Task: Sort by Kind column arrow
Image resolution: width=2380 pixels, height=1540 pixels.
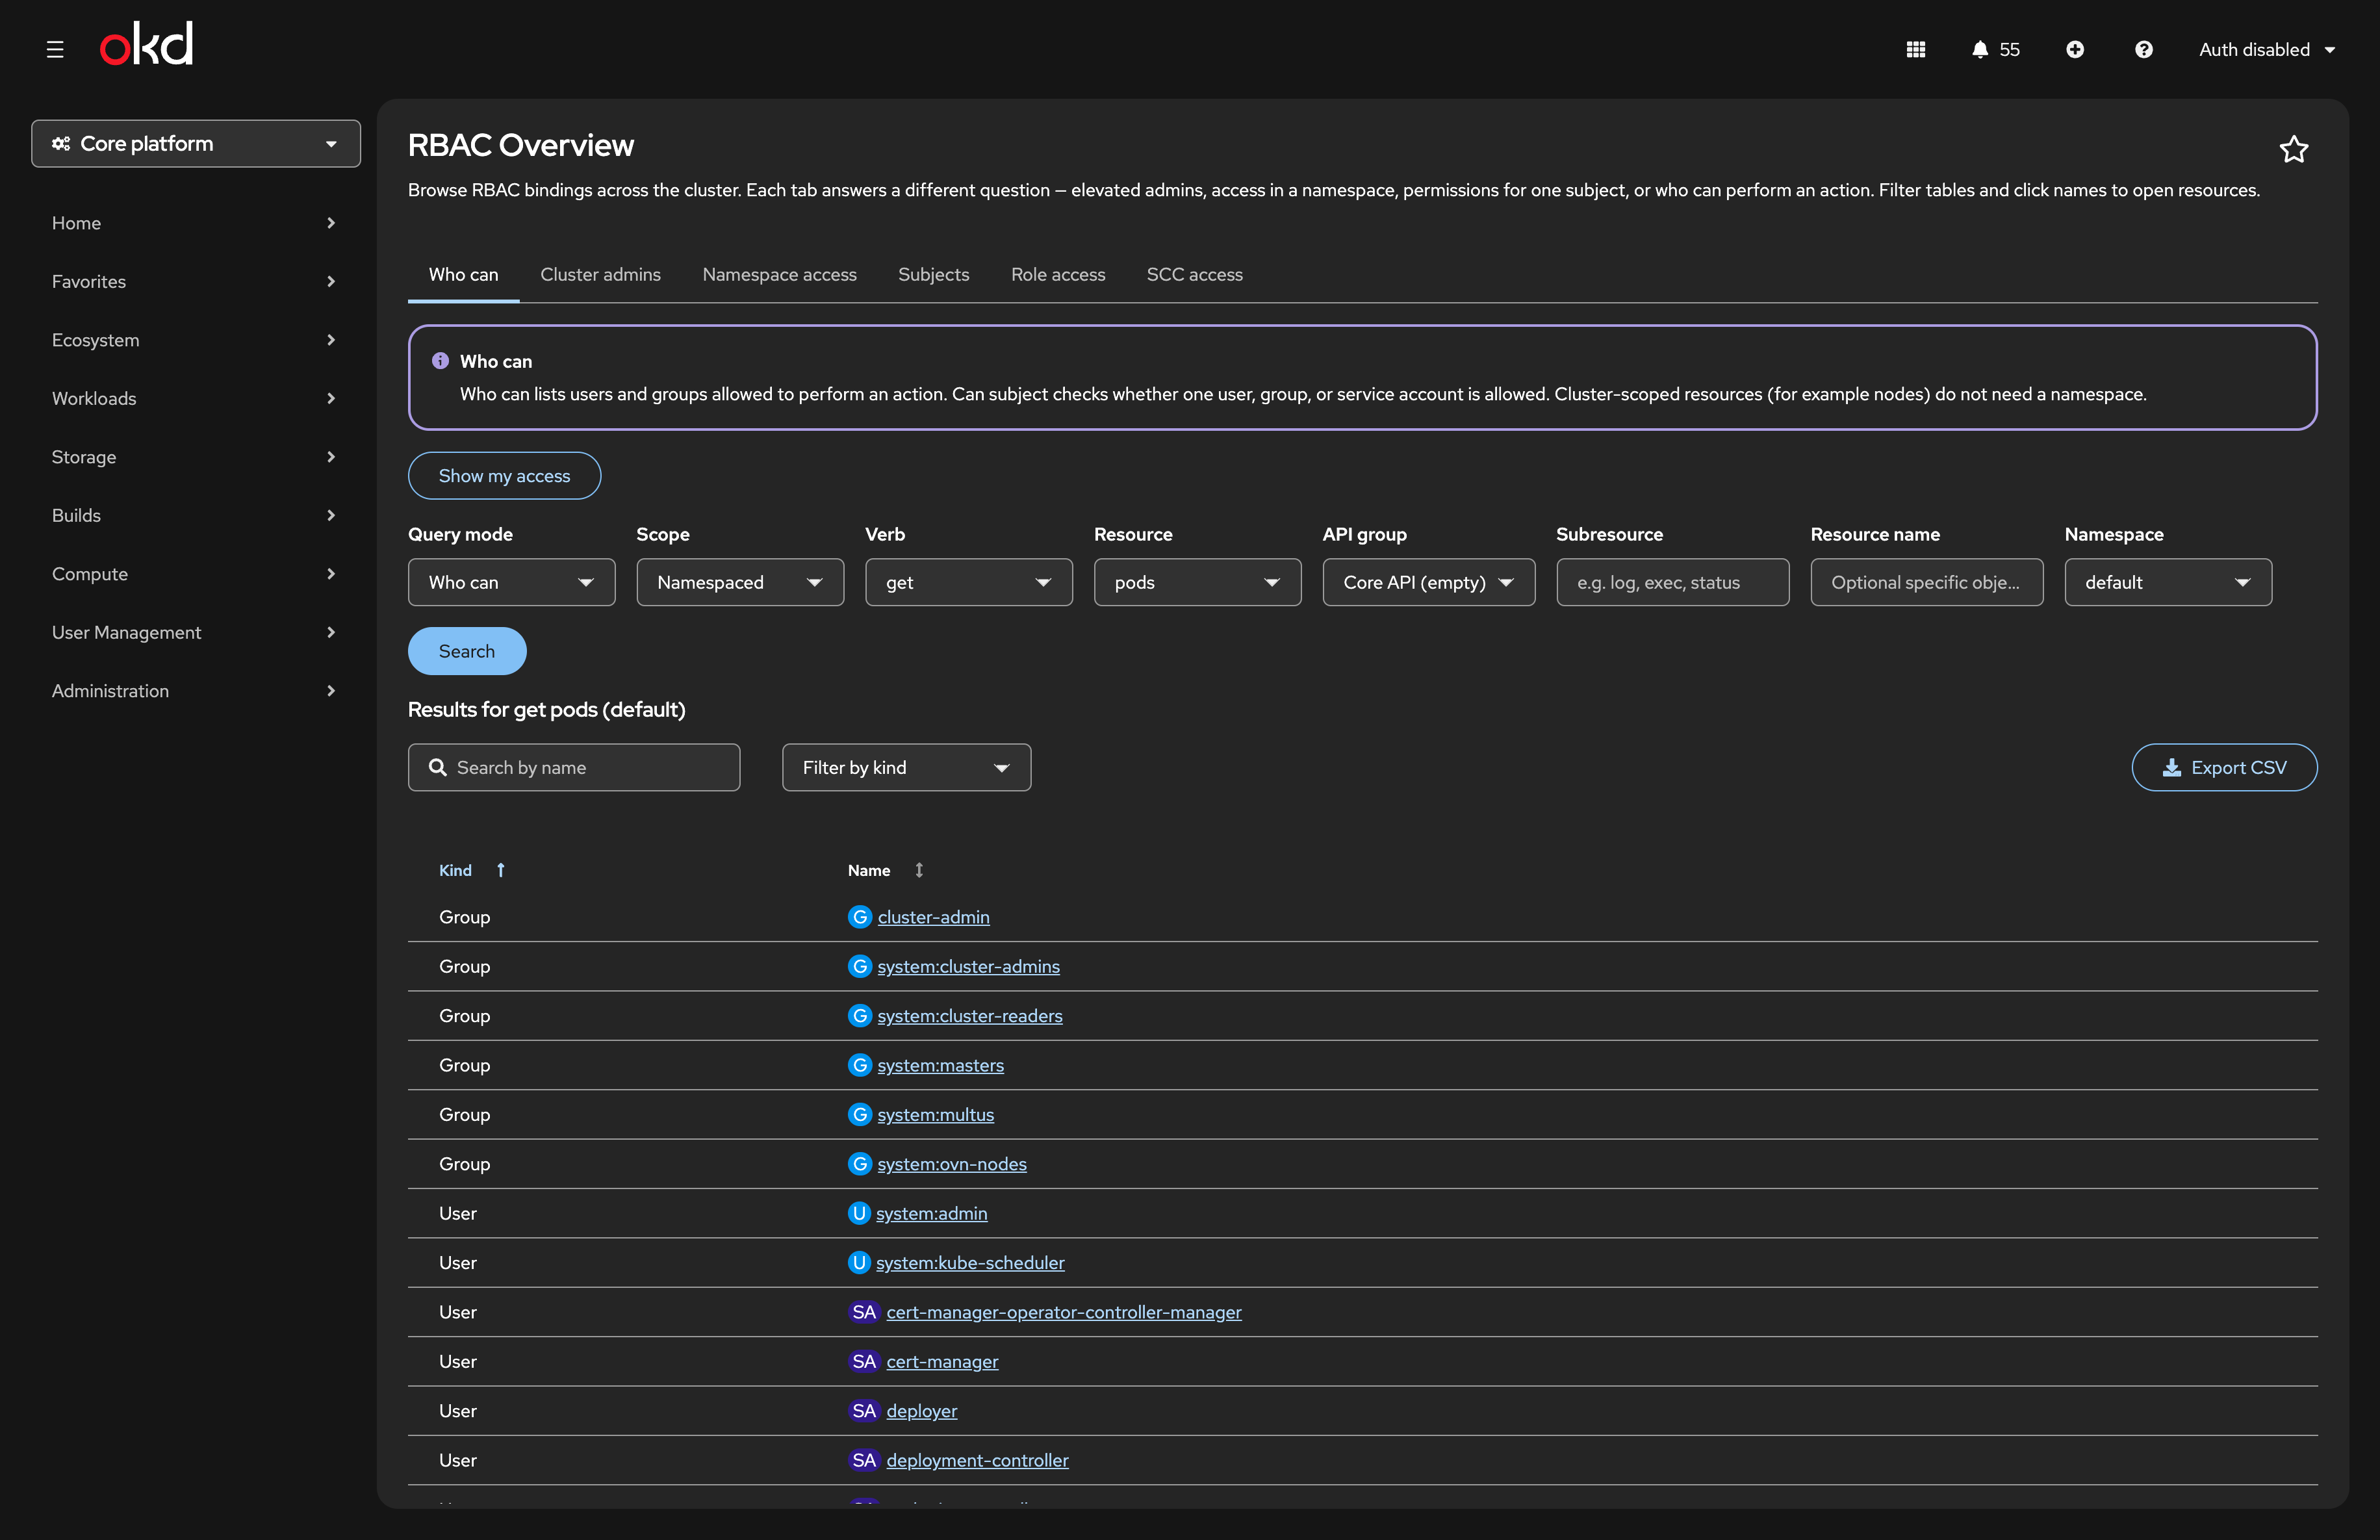Action: (501, 870)
